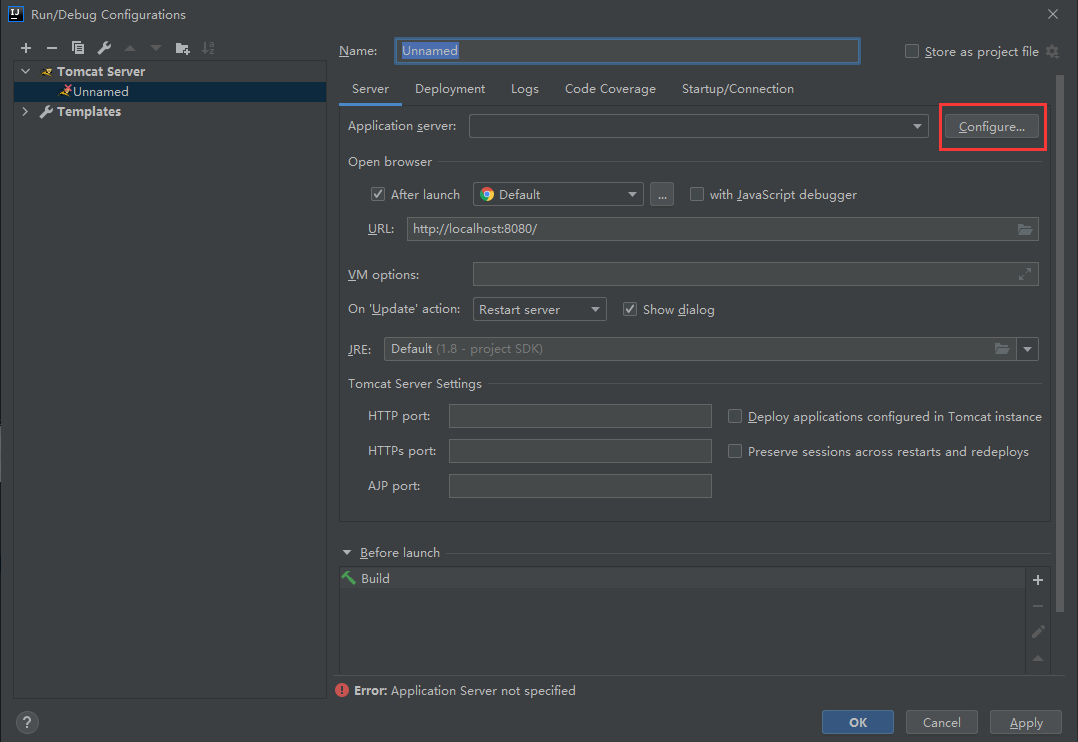Enable Deploy applications configured in Tomcat instance
1078x742 pixels.
735,417
